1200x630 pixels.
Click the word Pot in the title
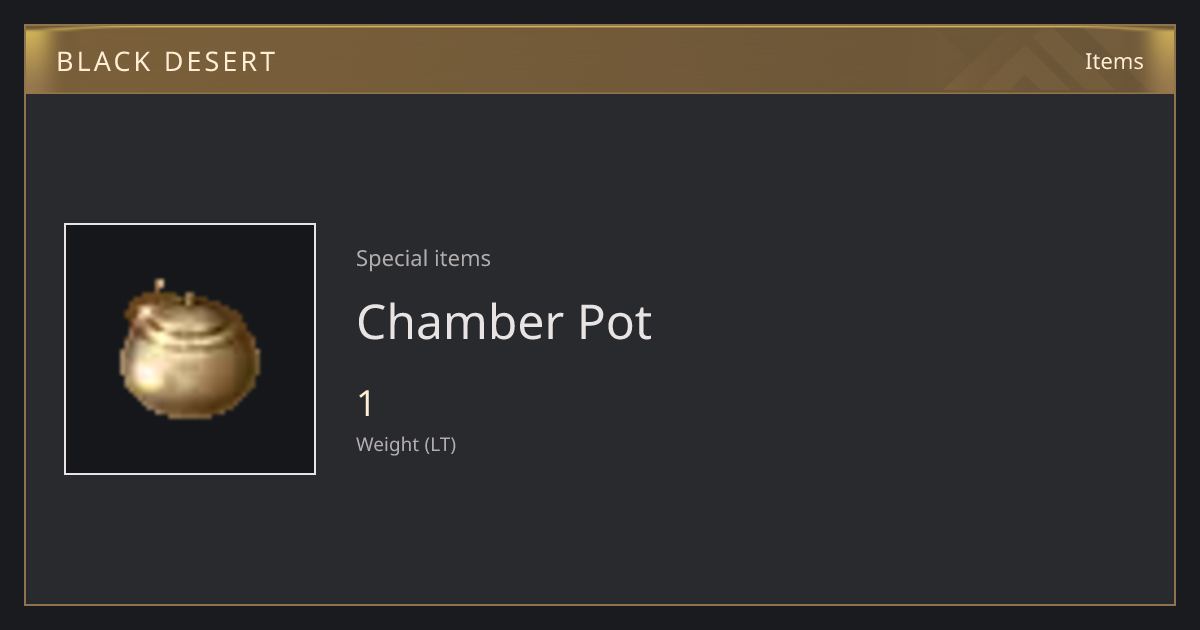coord(615,322)
